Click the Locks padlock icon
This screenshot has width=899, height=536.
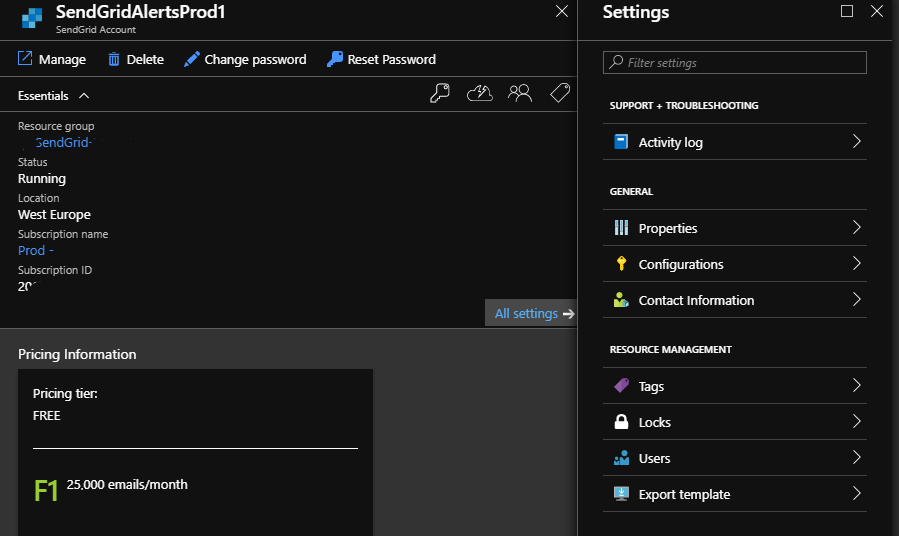(621, 421)
